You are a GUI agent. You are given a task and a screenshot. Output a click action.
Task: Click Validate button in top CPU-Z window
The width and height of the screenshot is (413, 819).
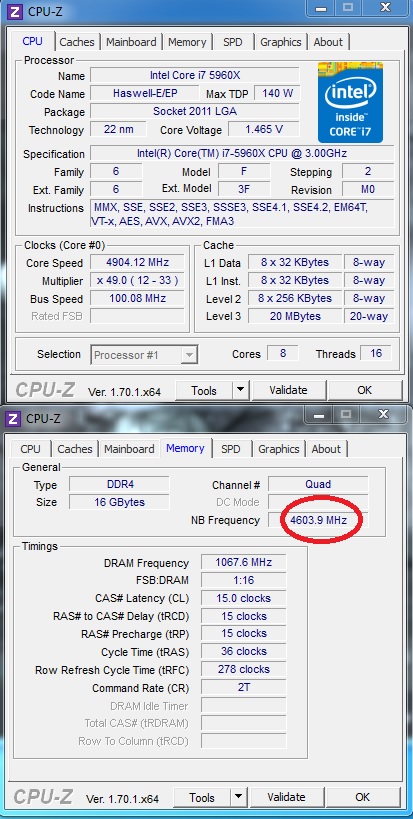[288, 390]
